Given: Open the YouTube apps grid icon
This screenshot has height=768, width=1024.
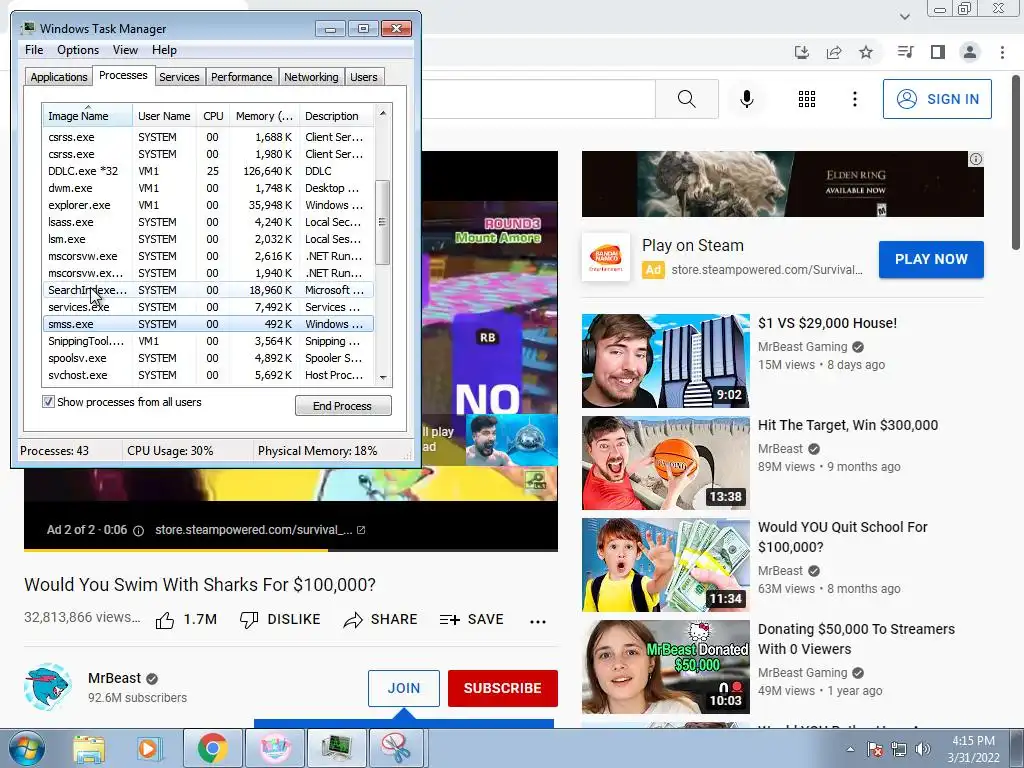Looking at the screenshot, I should (807, 99).
